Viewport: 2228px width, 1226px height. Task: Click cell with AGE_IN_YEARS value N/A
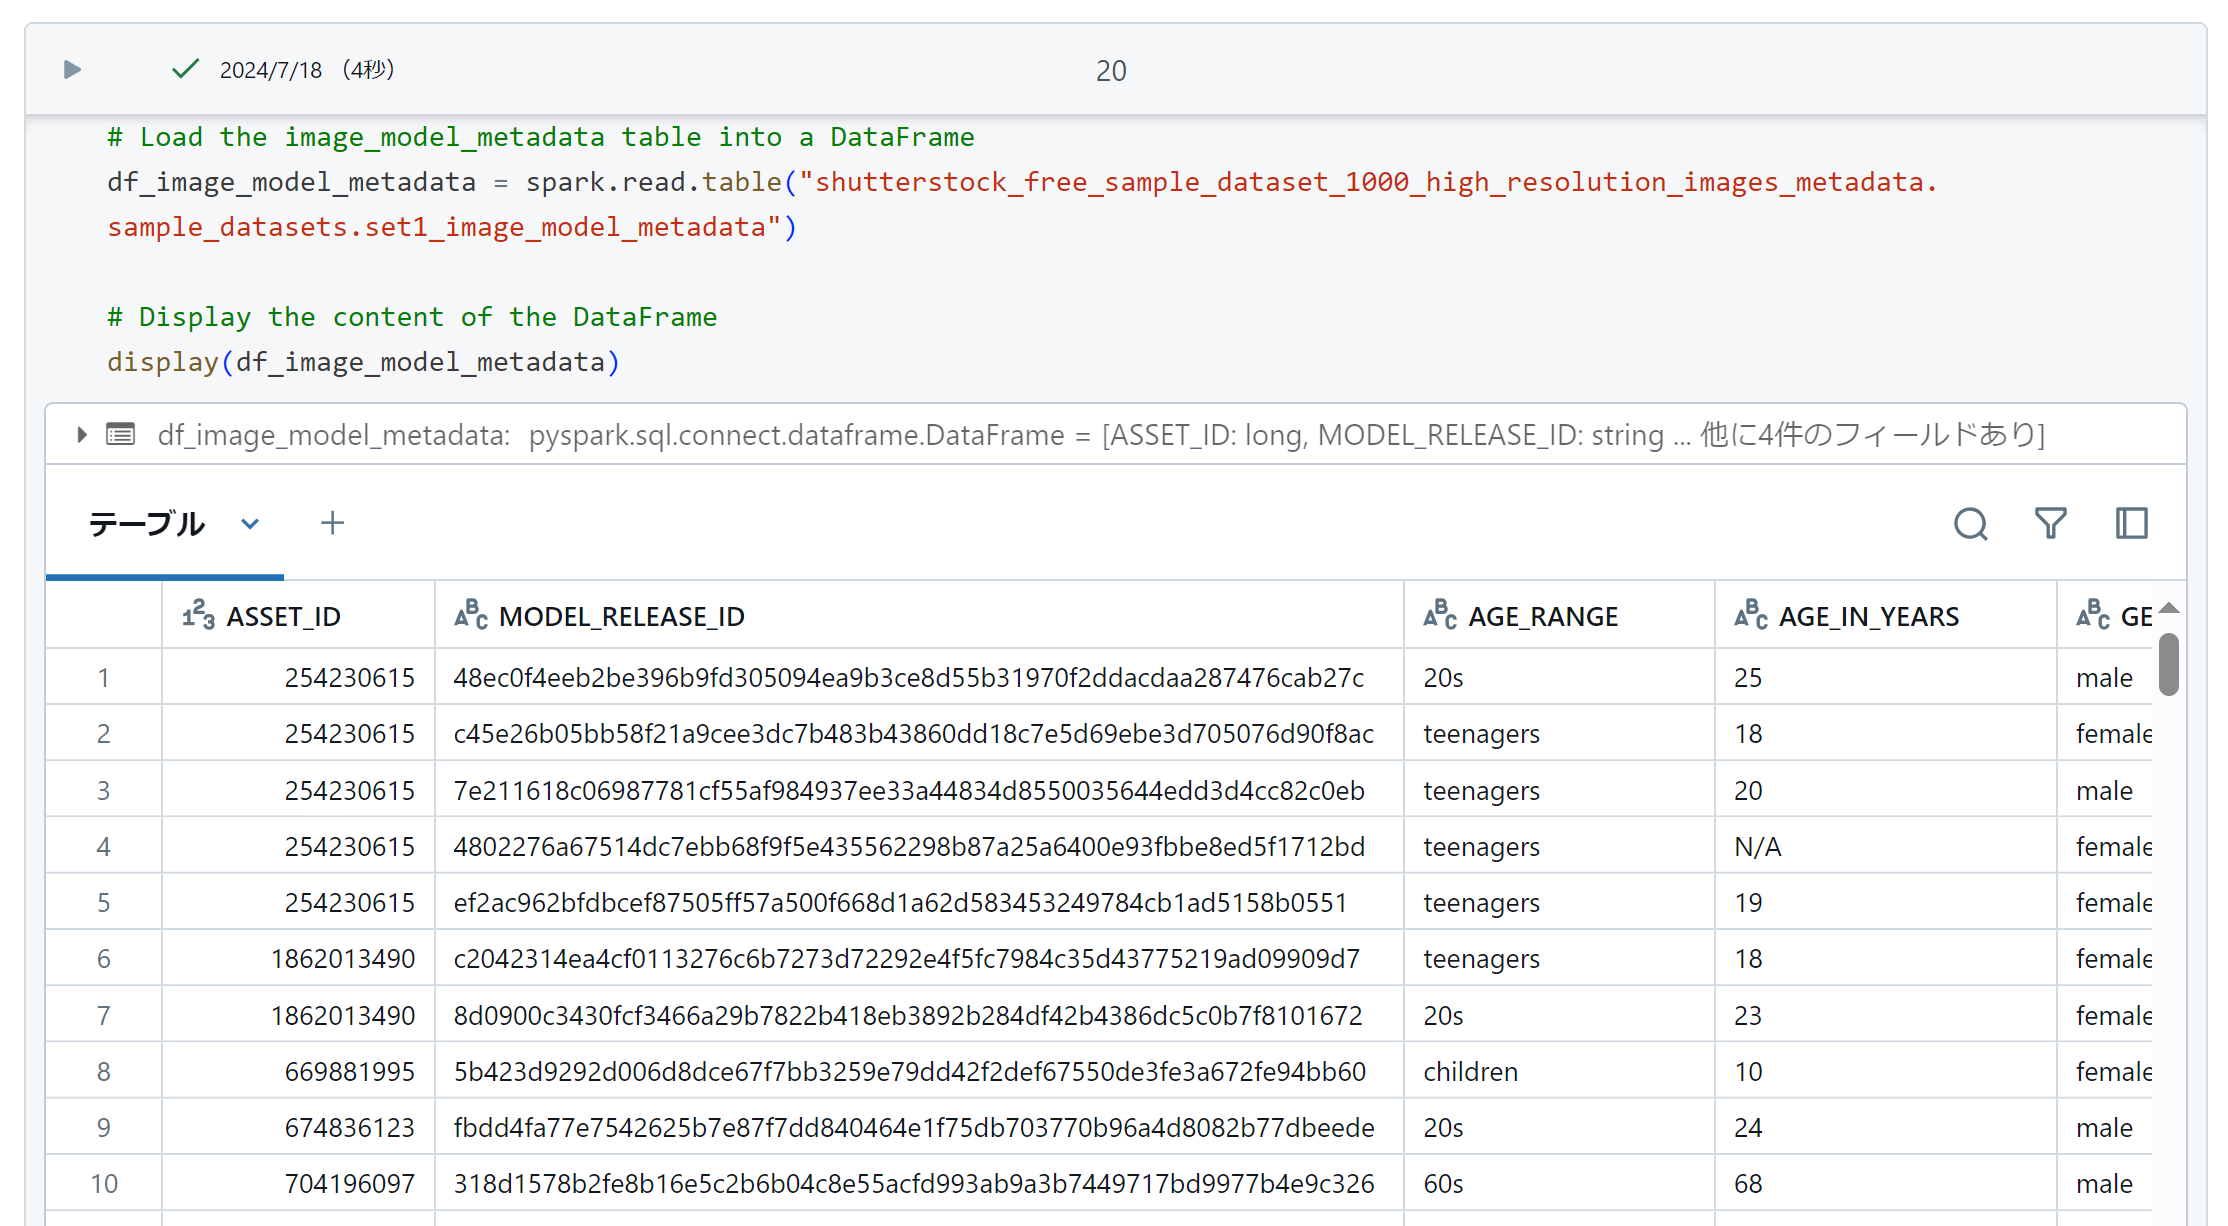coord(1757,847)
